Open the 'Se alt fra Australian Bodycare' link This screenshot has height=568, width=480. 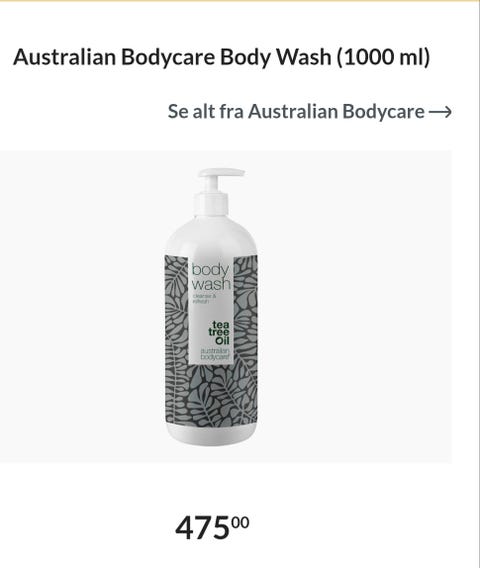tap(309, 111)
